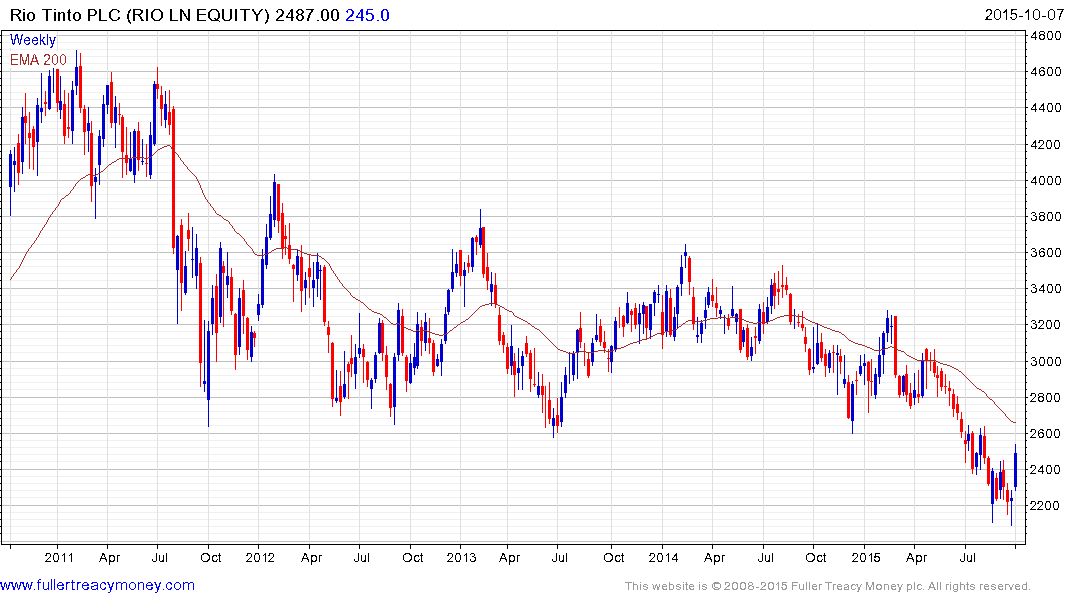Click the 3200 price axis label
Viewport: 1075px width, 600px height.
(x=1046, y=325)
